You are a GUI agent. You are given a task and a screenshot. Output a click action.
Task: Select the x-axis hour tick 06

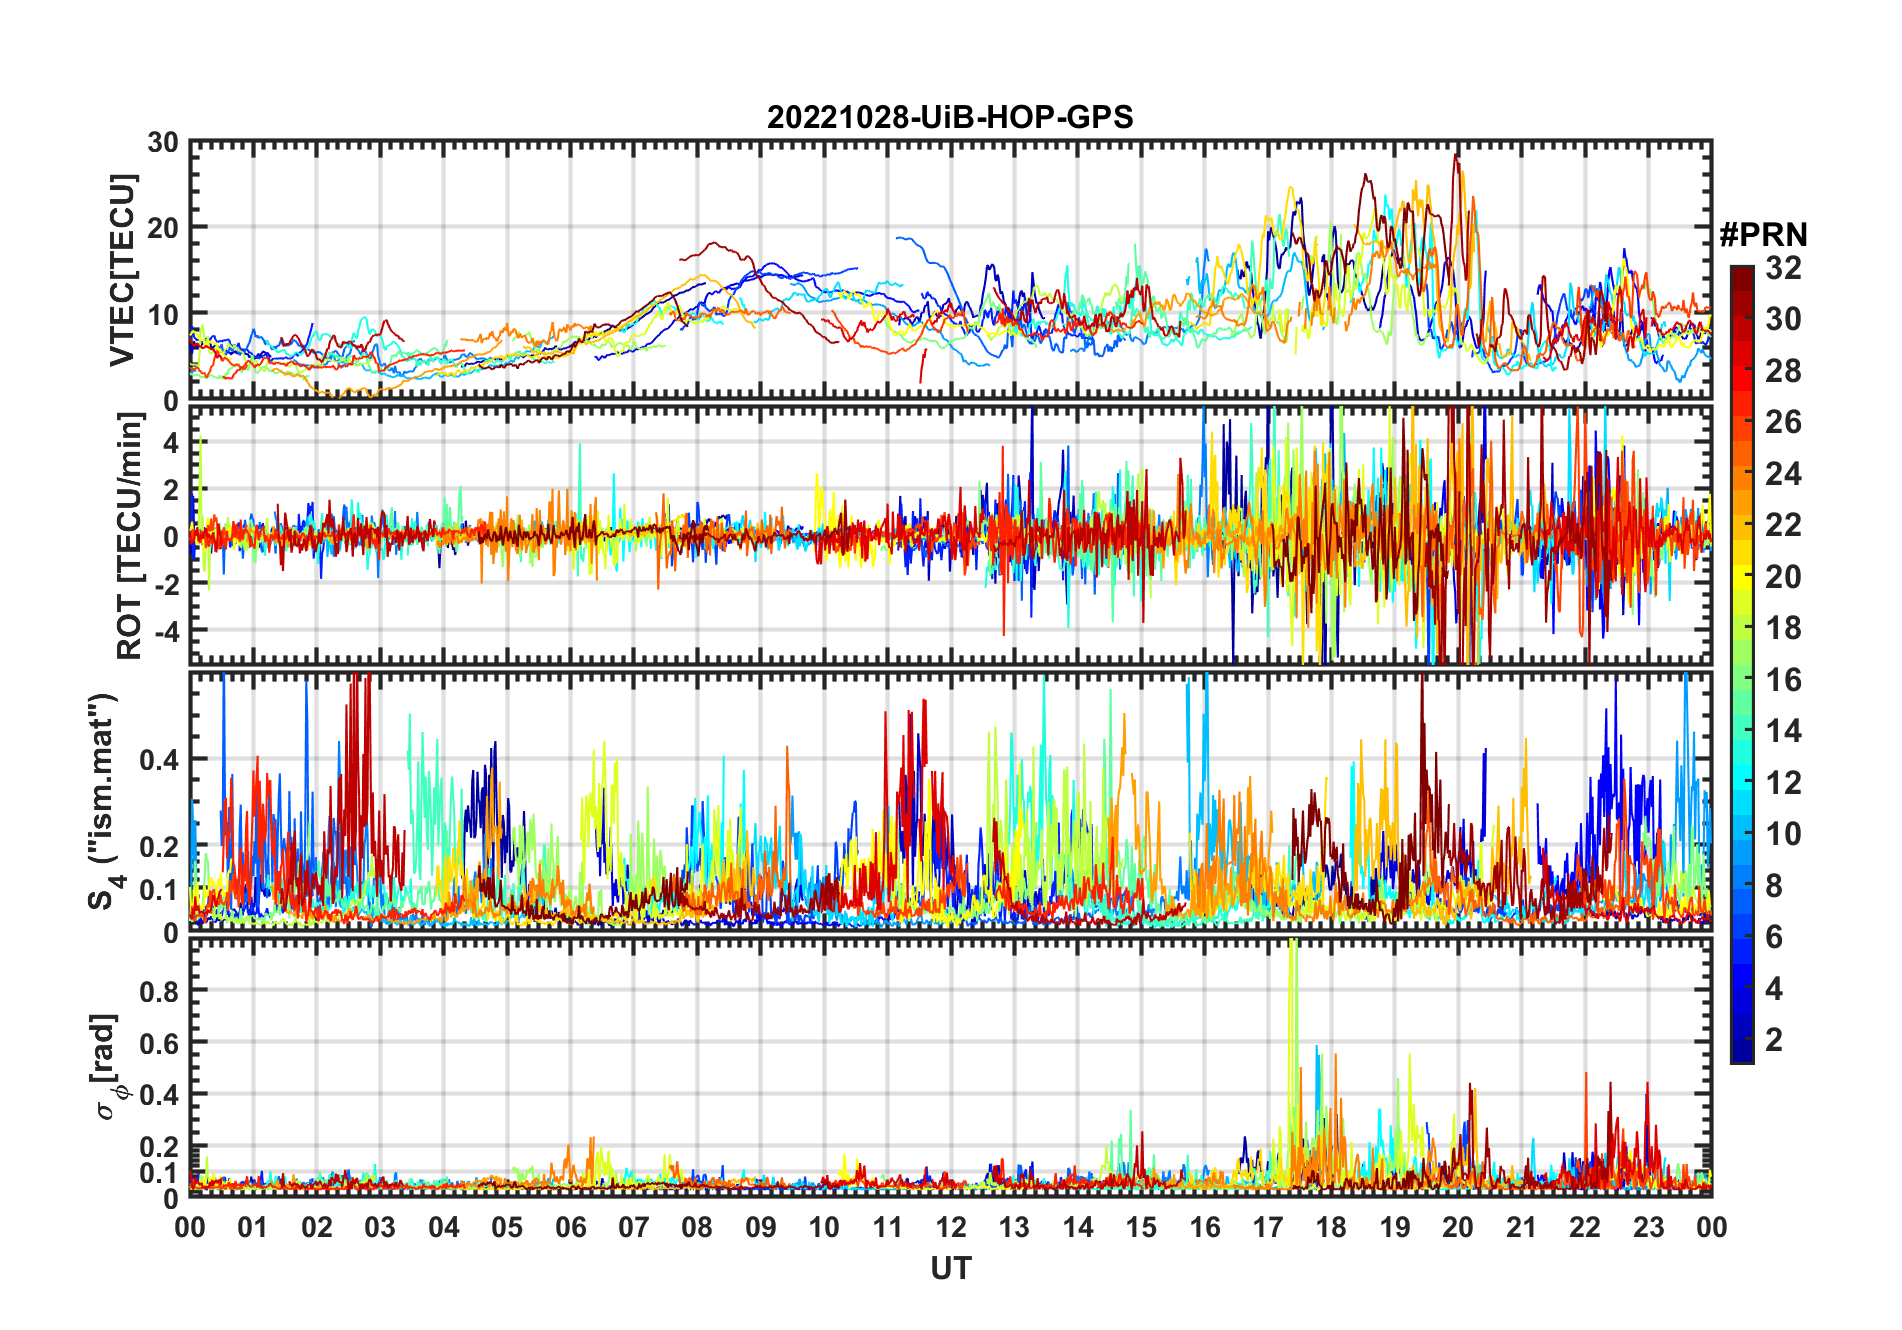570,1227
